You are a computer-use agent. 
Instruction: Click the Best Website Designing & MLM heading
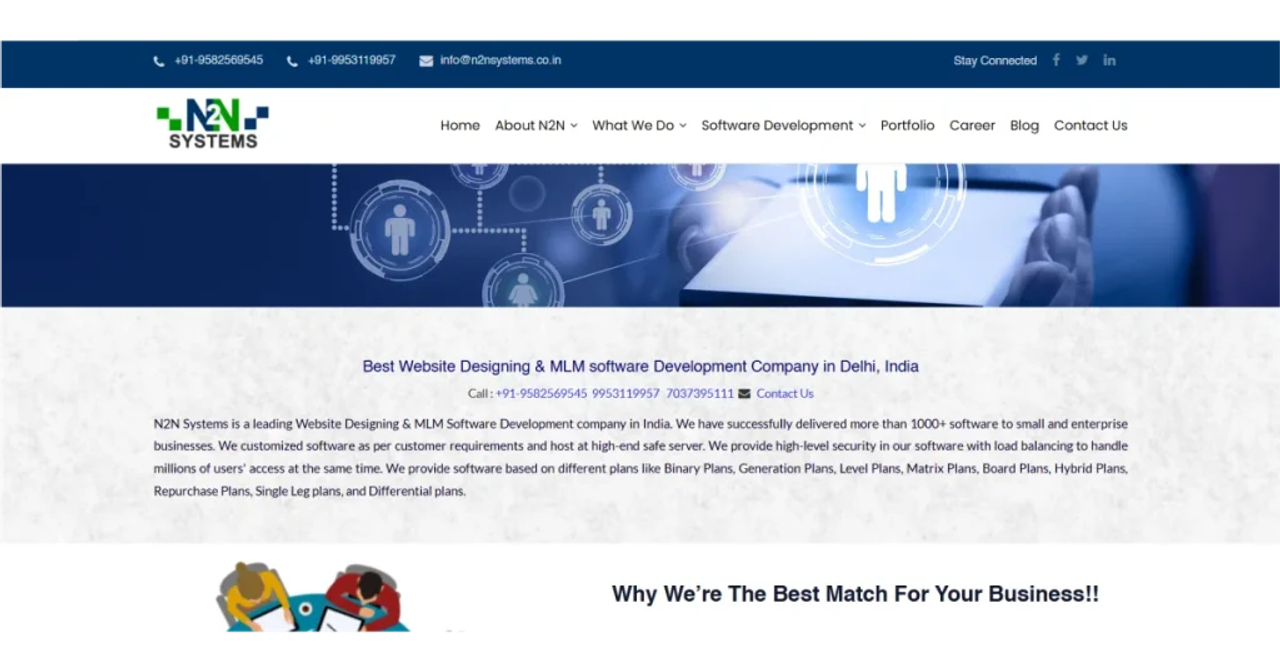click(x=640, y=366)
